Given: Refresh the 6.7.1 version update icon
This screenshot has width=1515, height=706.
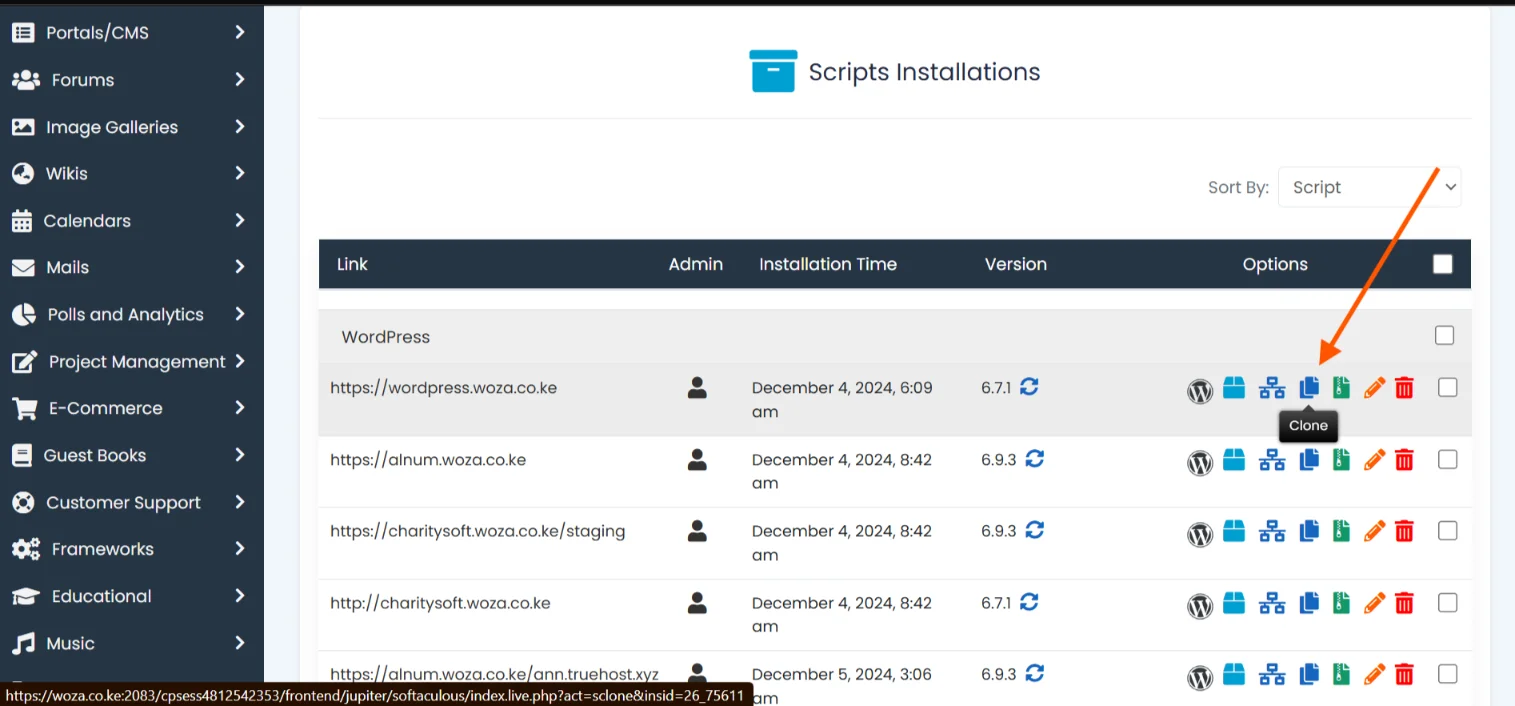Looking at the screenshot, I should [1030, 387].
